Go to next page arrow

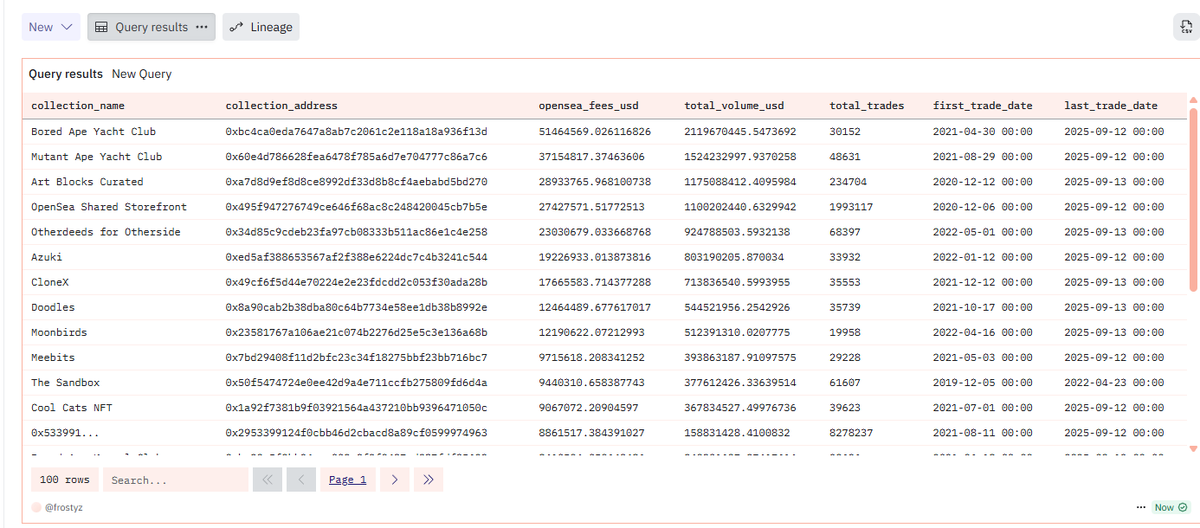395,480
